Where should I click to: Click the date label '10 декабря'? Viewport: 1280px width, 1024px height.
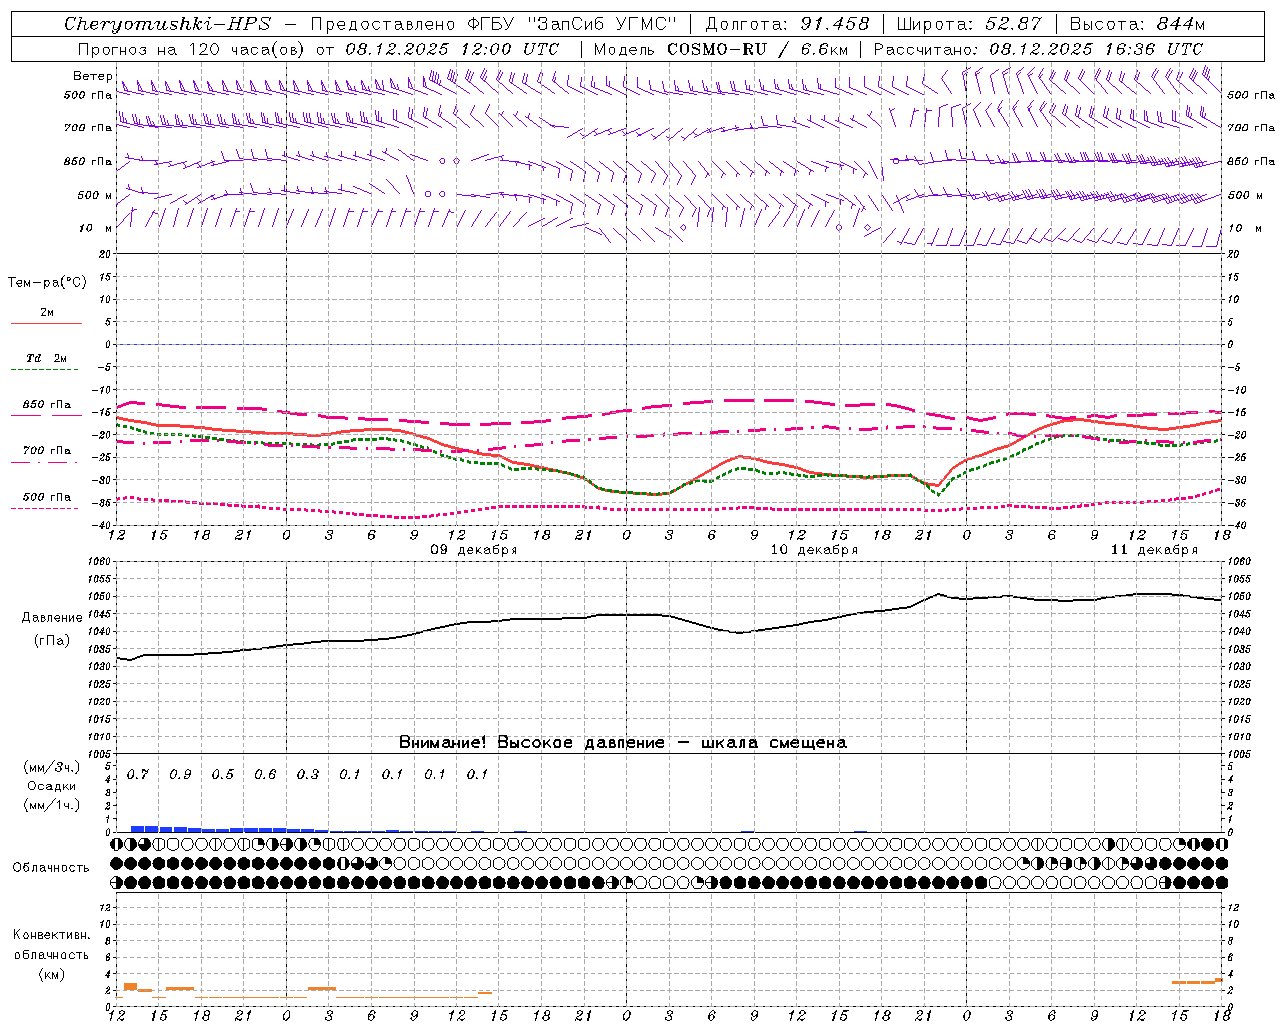click(814, 550)
